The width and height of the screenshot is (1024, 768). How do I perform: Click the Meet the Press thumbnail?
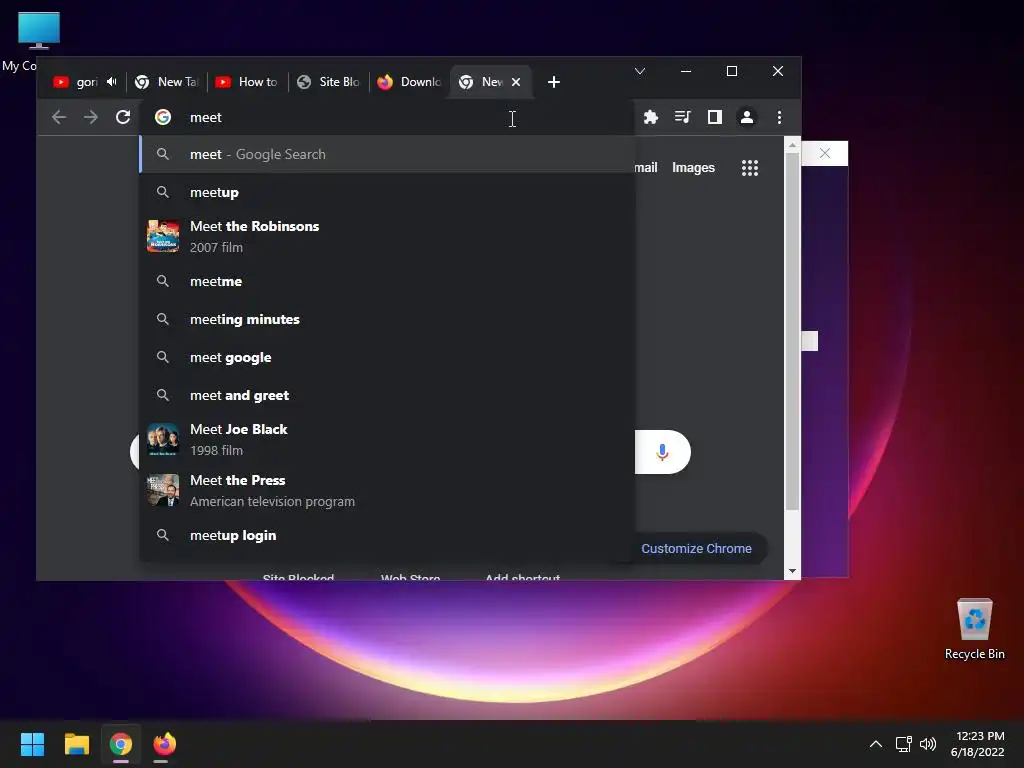163,490
